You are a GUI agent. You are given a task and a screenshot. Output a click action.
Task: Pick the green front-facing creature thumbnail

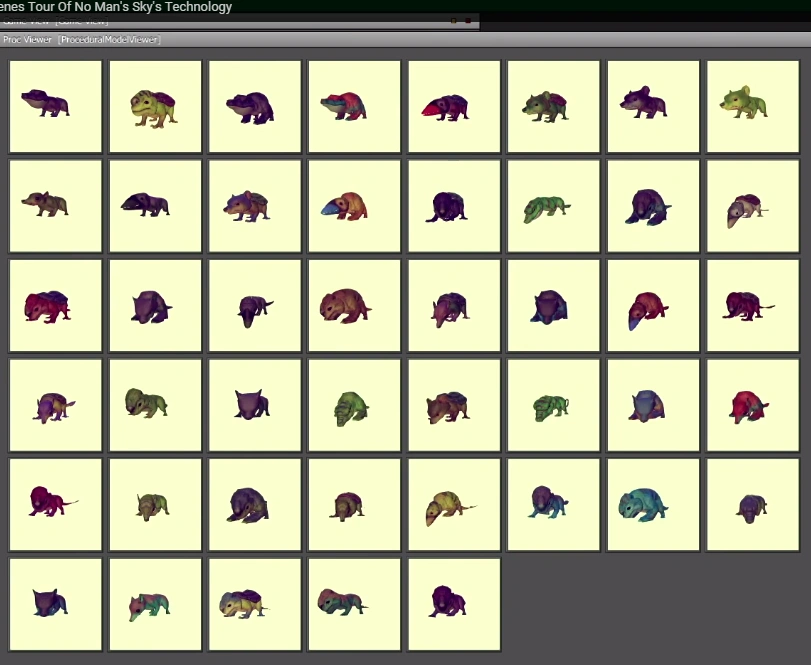pos(354,405)
